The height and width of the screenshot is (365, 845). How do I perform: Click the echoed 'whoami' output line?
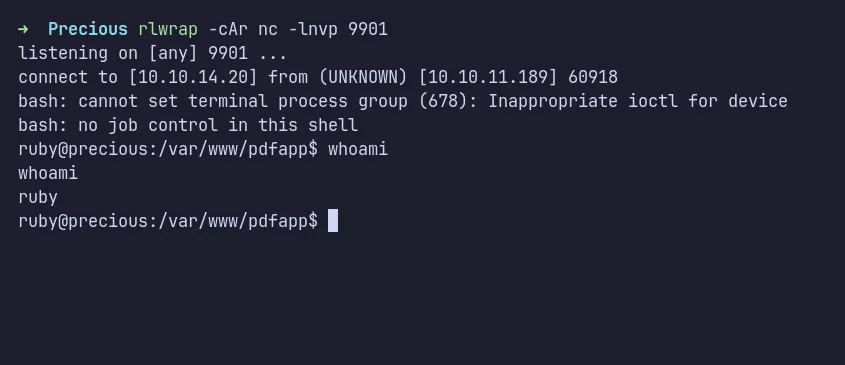click(x=48, y=173)
